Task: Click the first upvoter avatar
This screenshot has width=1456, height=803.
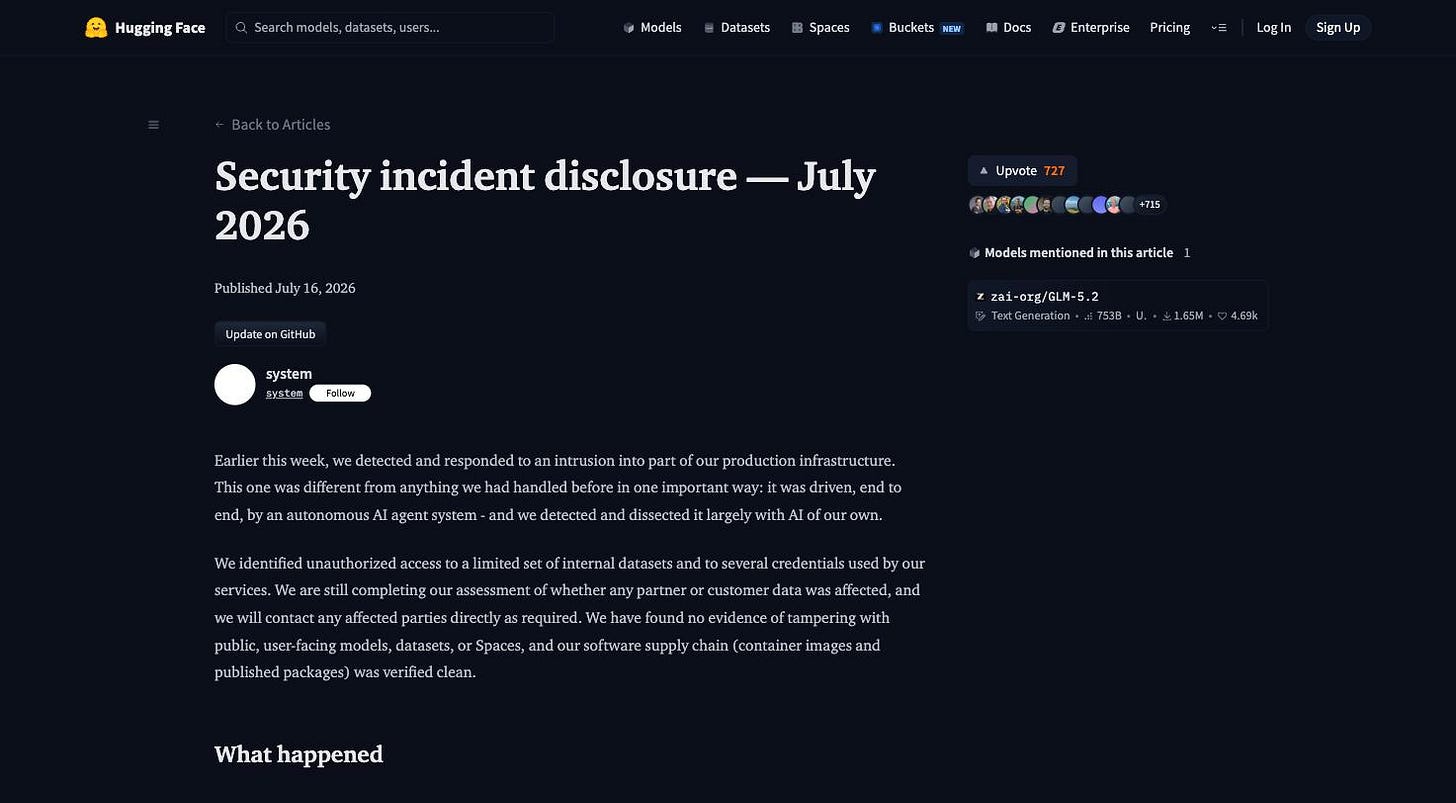Action: [x=977, y=205]
